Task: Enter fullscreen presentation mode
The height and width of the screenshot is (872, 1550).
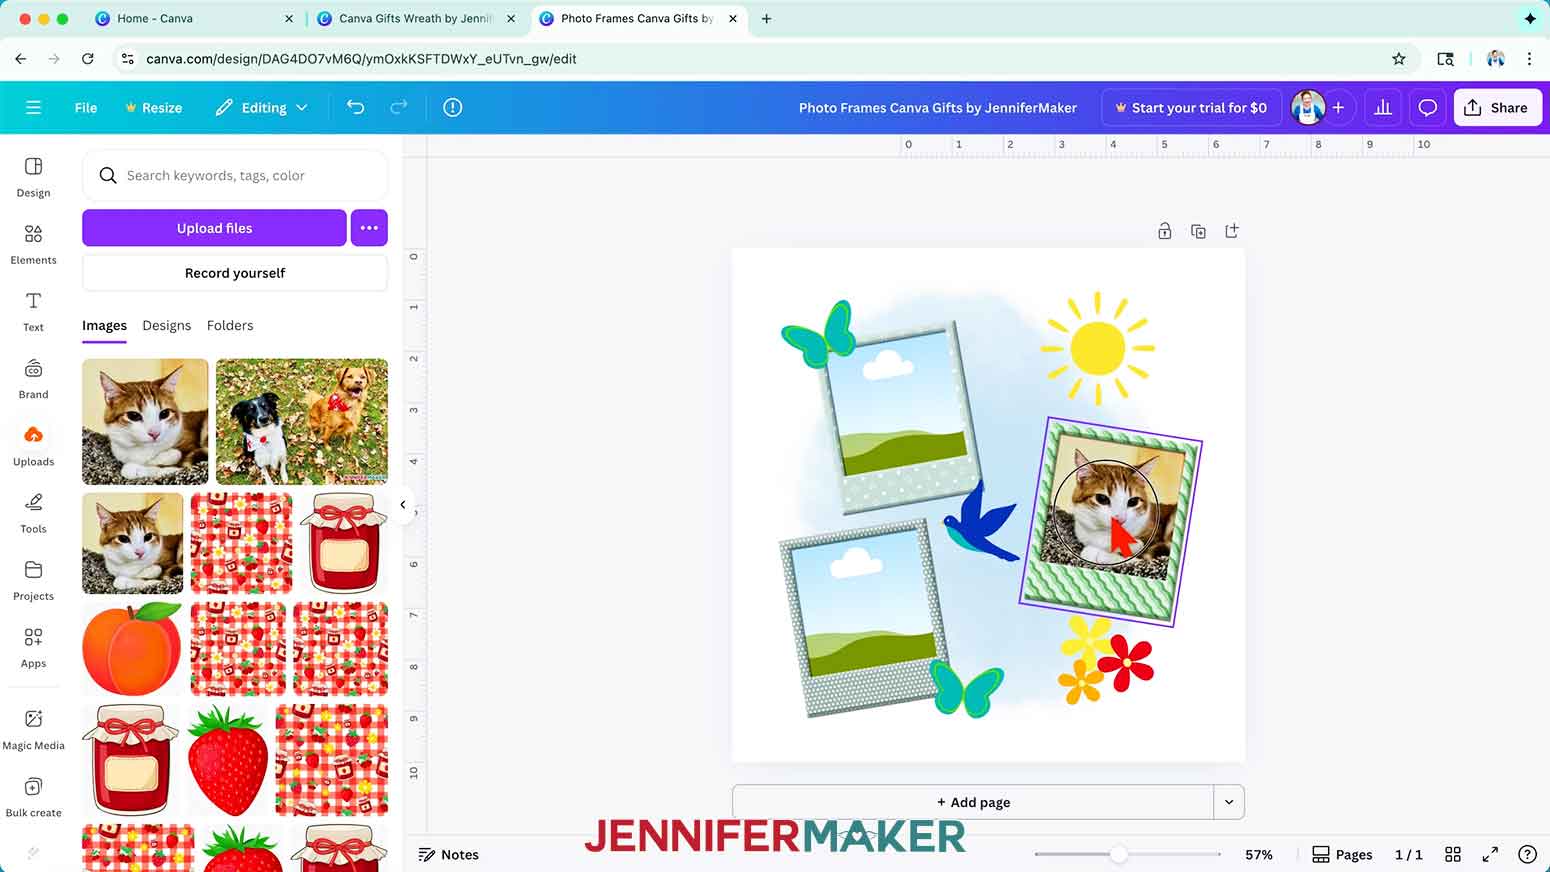Action: tap(1490, 854)
